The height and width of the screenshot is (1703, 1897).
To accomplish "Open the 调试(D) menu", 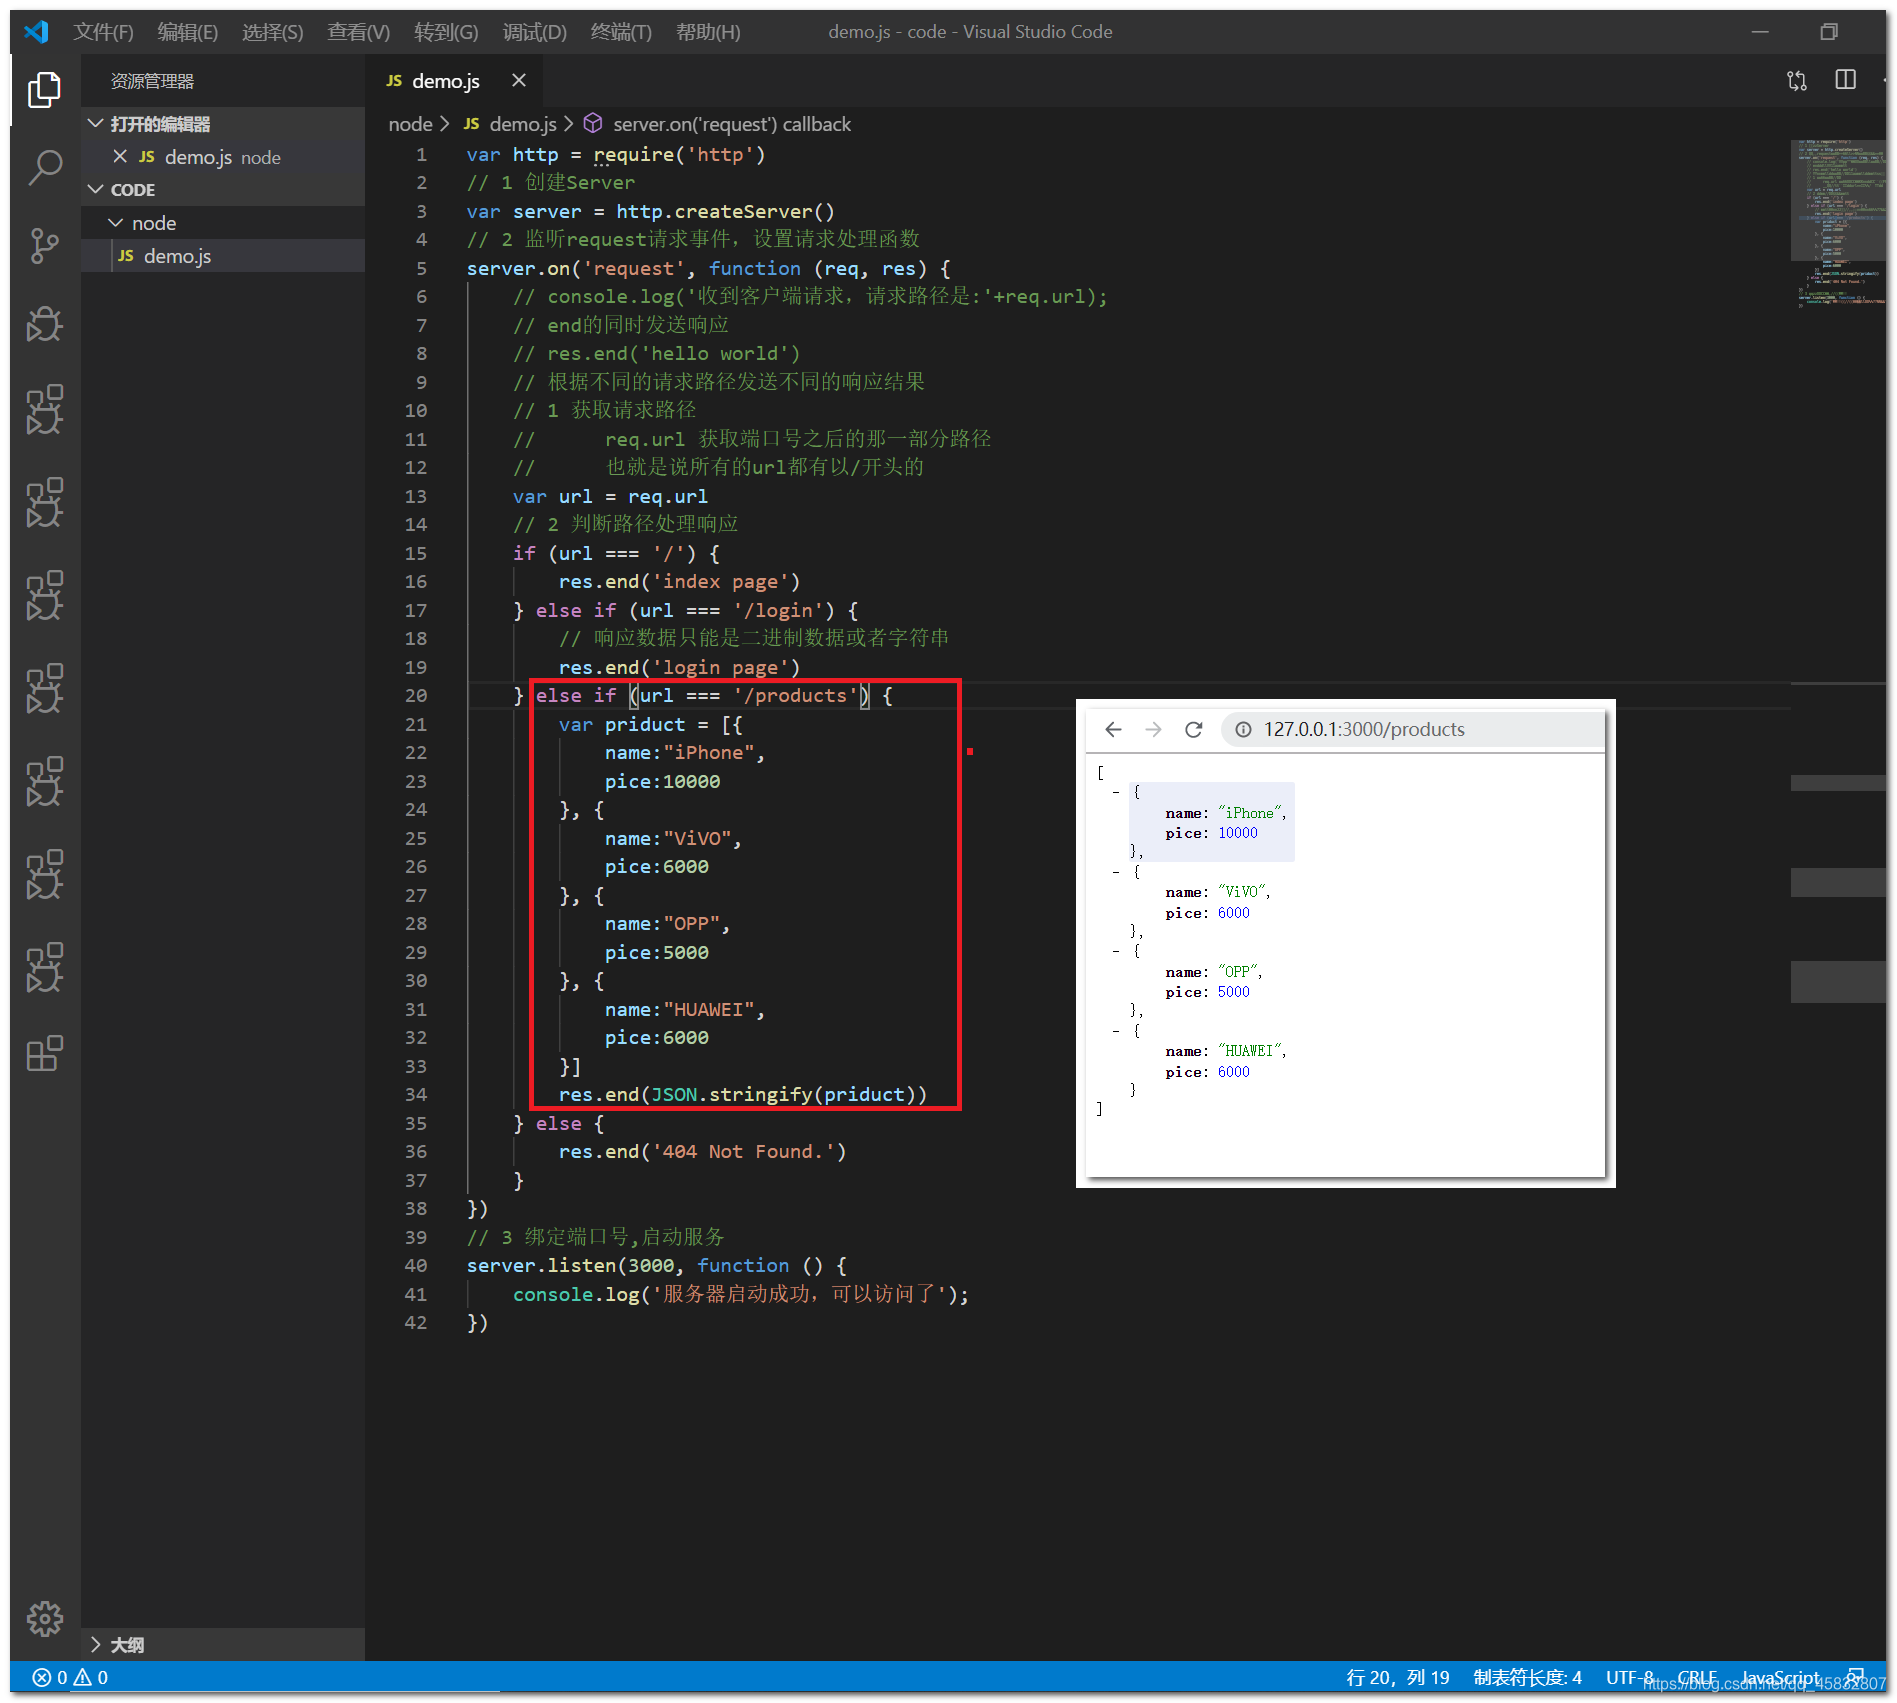I will [534, 32].
